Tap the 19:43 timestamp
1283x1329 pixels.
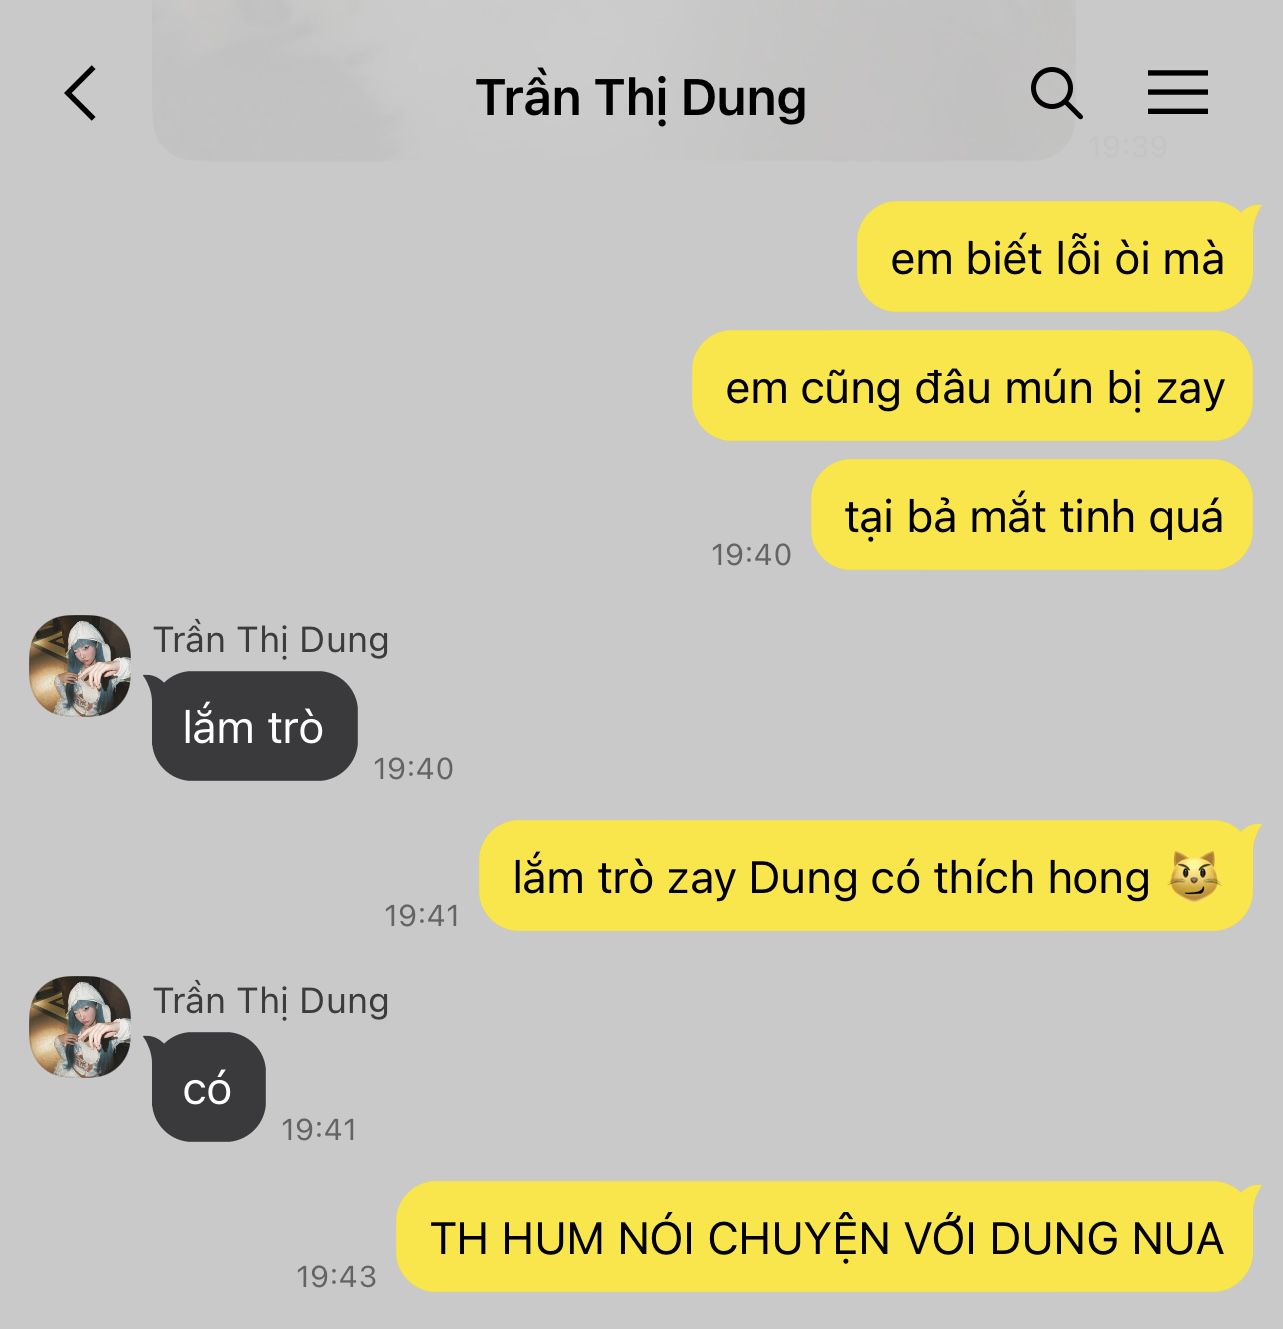point(336,1277)
